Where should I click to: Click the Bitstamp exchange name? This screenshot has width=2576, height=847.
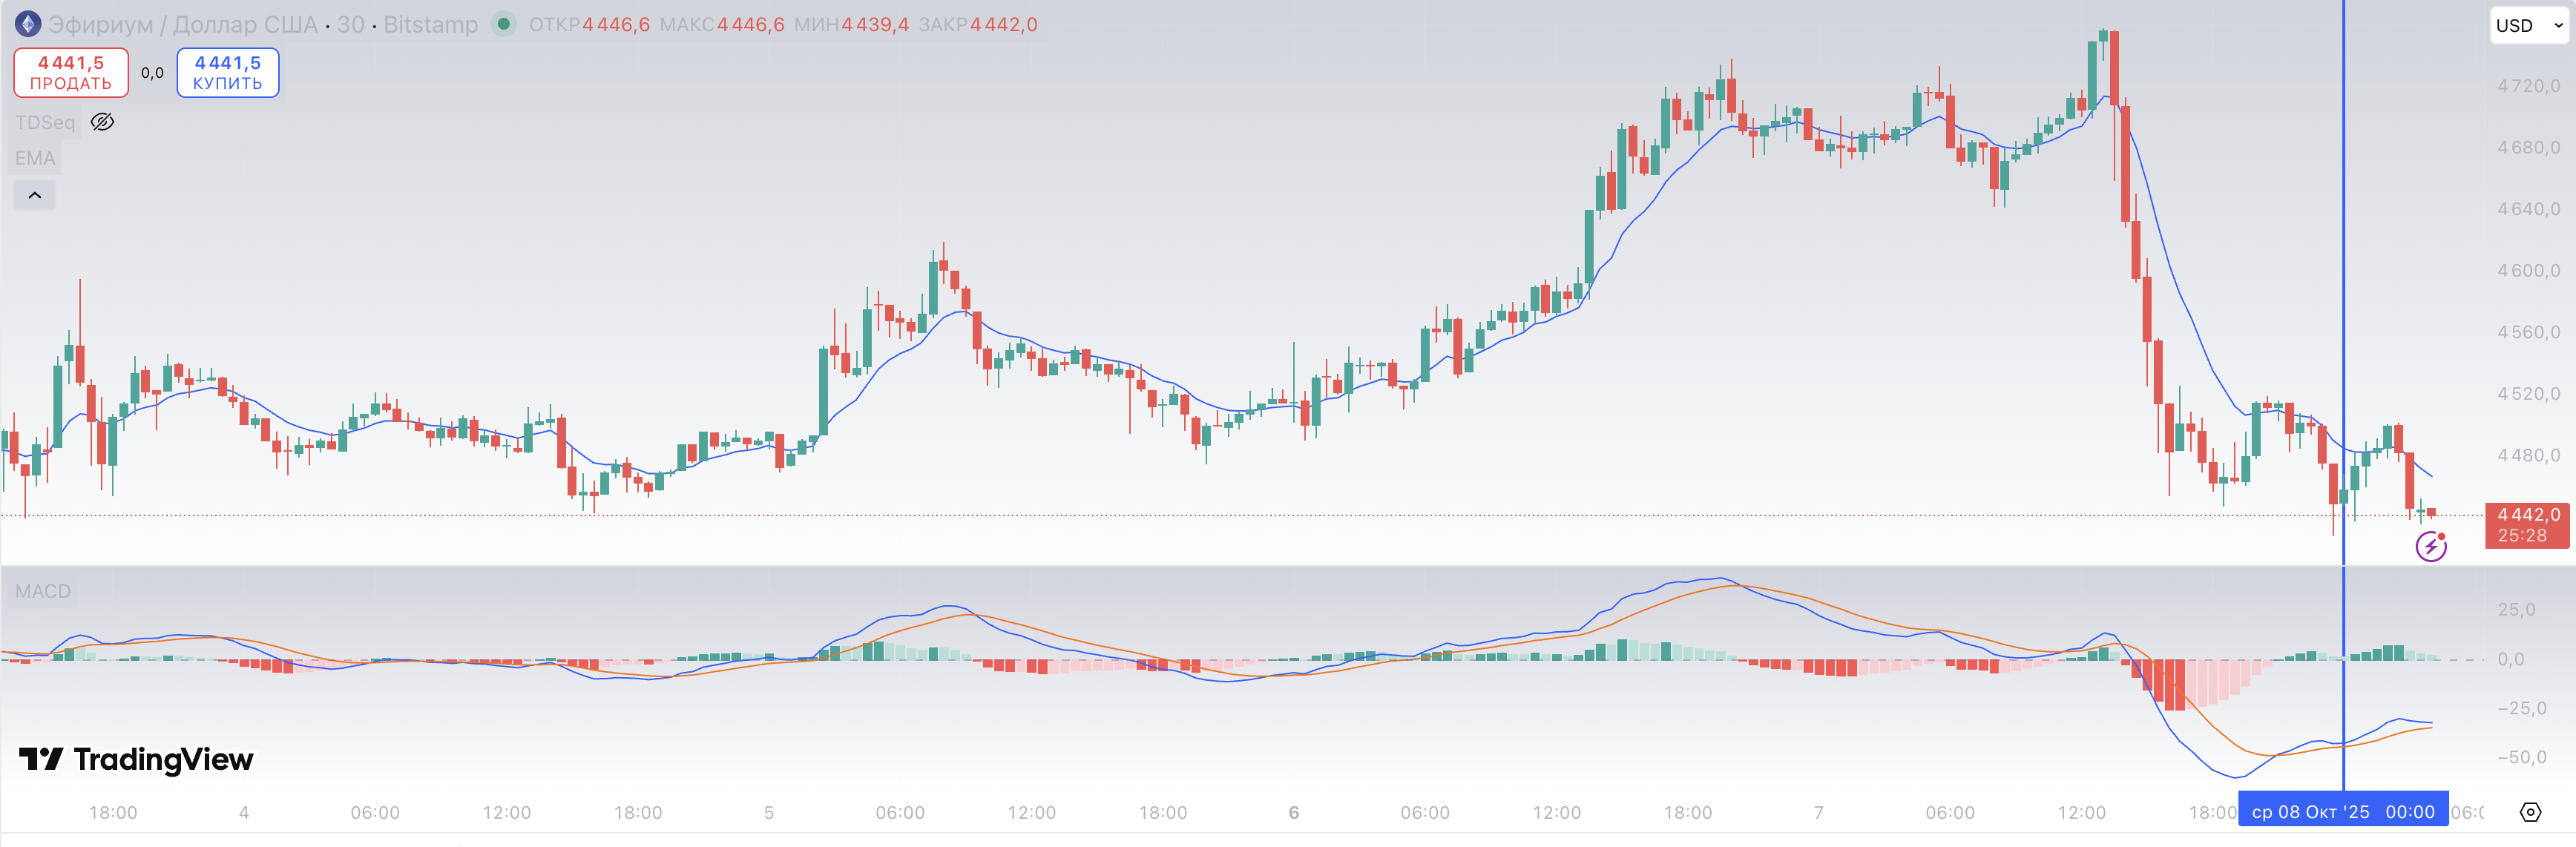(430, 24)
